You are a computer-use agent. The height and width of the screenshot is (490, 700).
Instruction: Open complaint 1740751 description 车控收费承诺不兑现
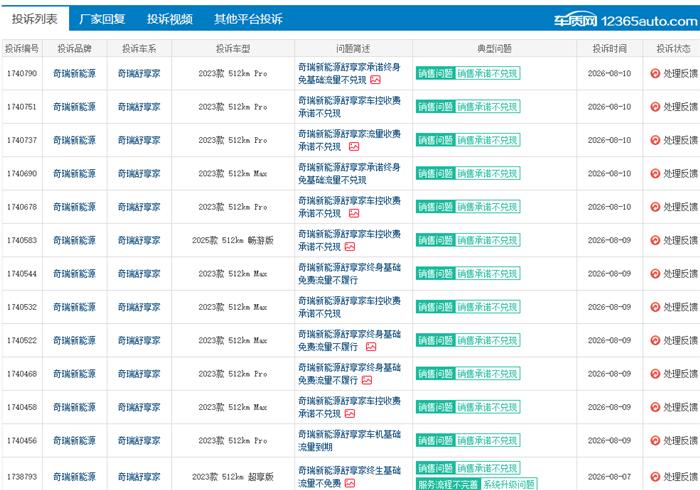[349, 107]
